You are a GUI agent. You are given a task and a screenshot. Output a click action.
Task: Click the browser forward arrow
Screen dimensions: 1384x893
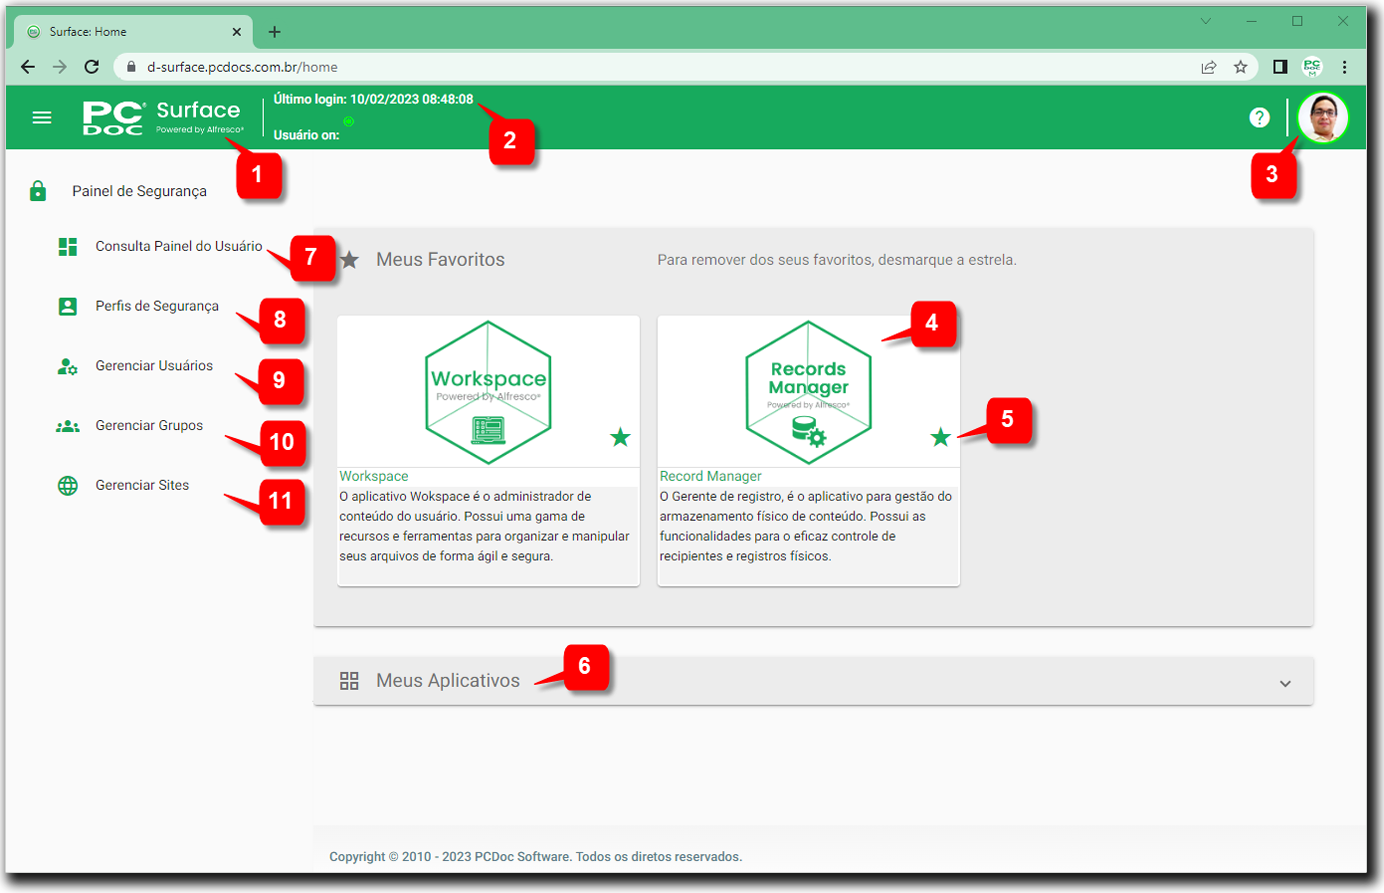pyautogui.click(x=60, y=67)
